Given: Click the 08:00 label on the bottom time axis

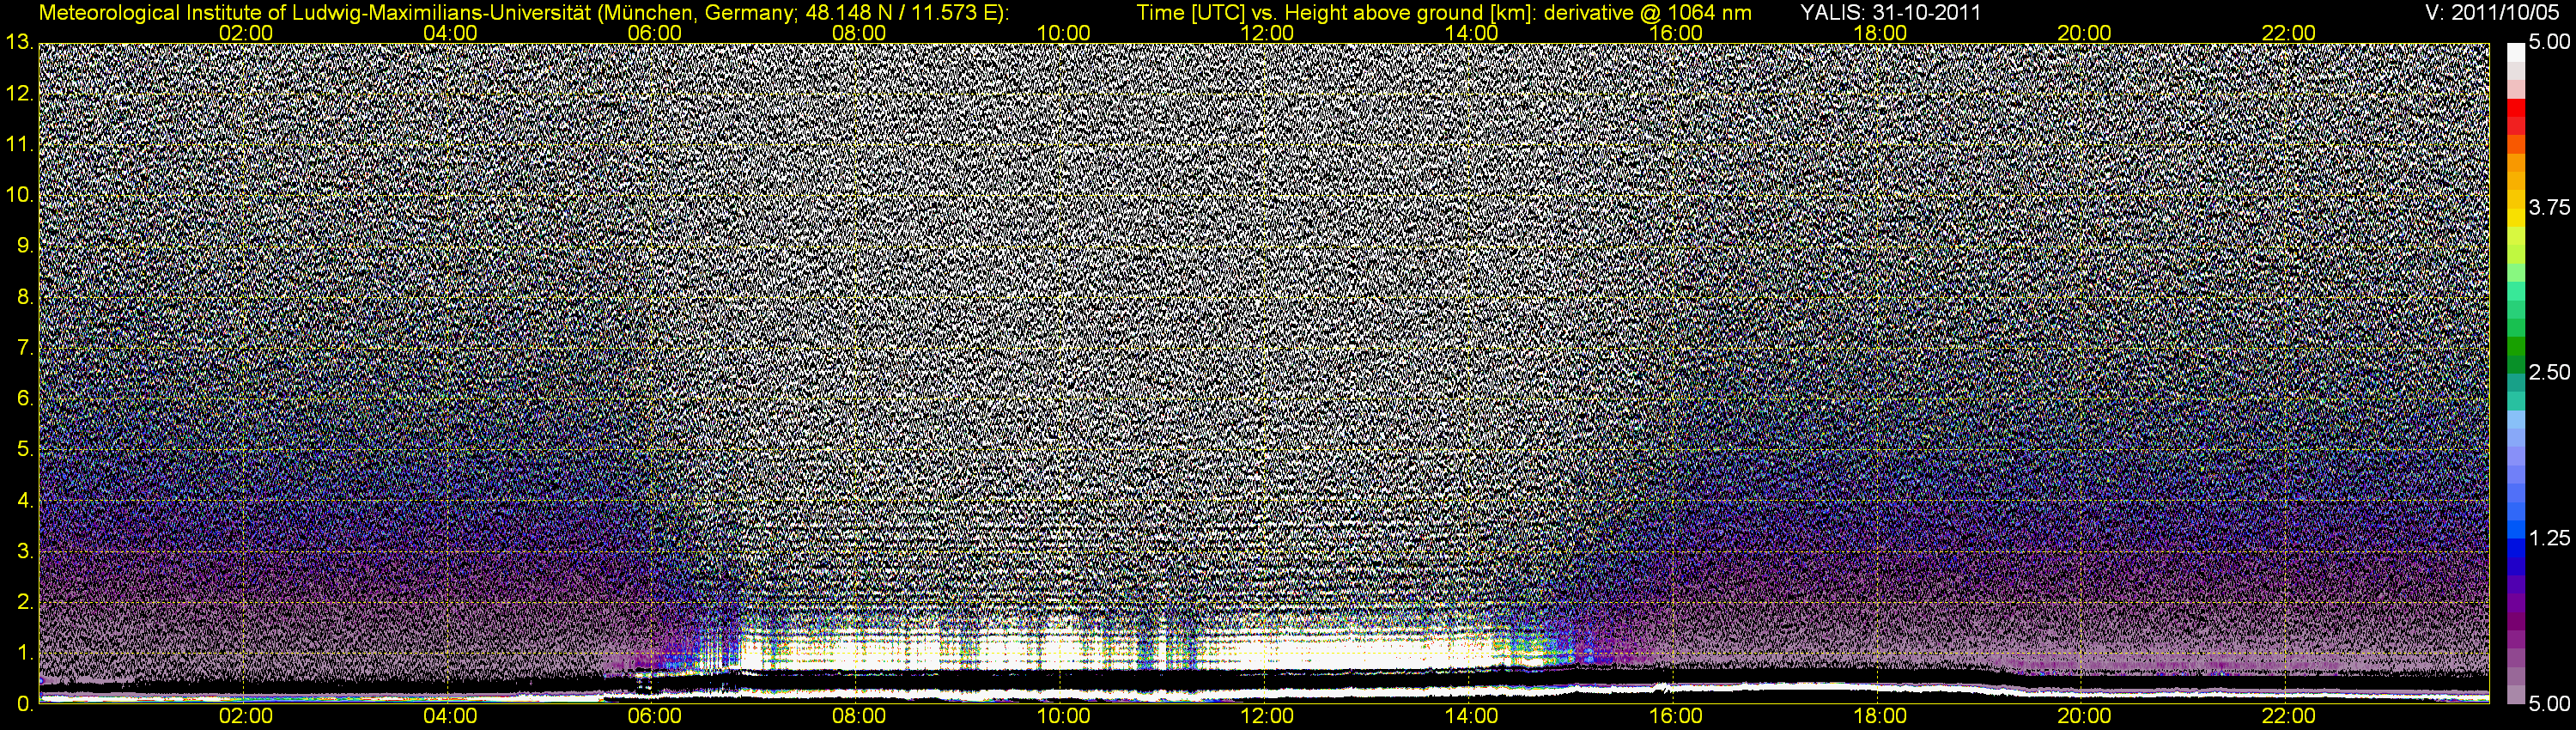Looking at the screenshot, I should (x=859, y=717).
